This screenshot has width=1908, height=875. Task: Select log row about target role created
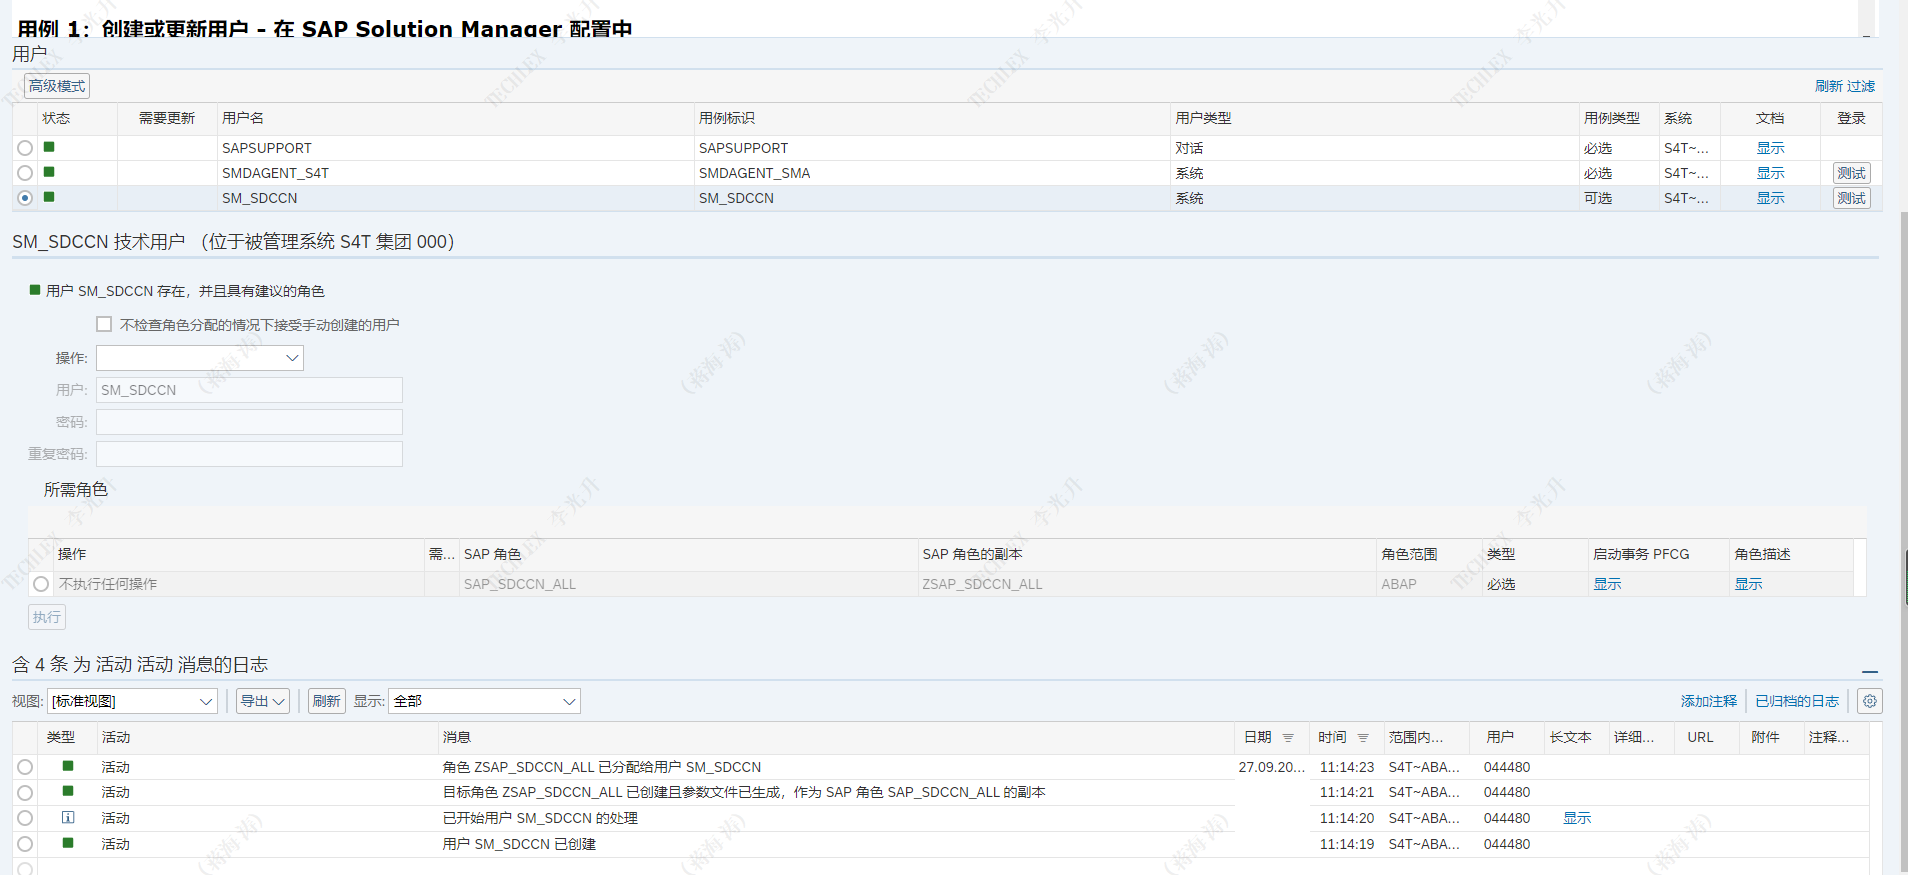(x=25, y=793)
